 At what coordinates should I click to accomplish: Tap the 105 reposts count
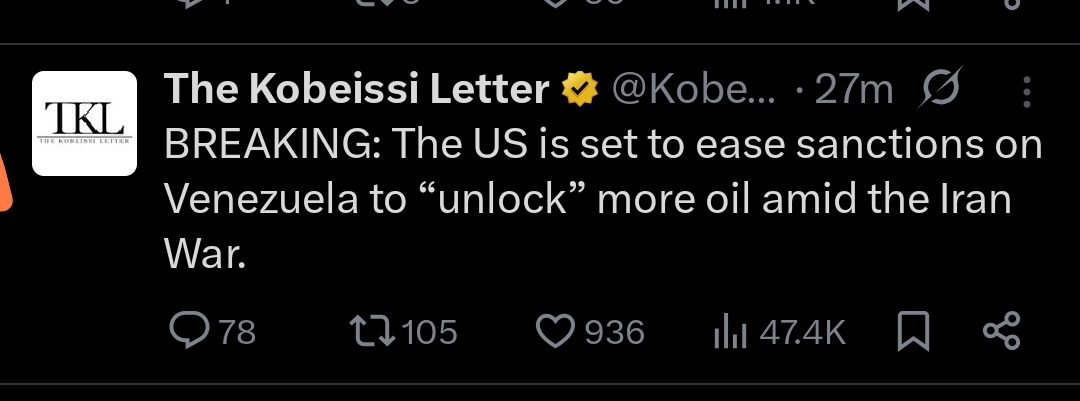[x=432, y=332]
